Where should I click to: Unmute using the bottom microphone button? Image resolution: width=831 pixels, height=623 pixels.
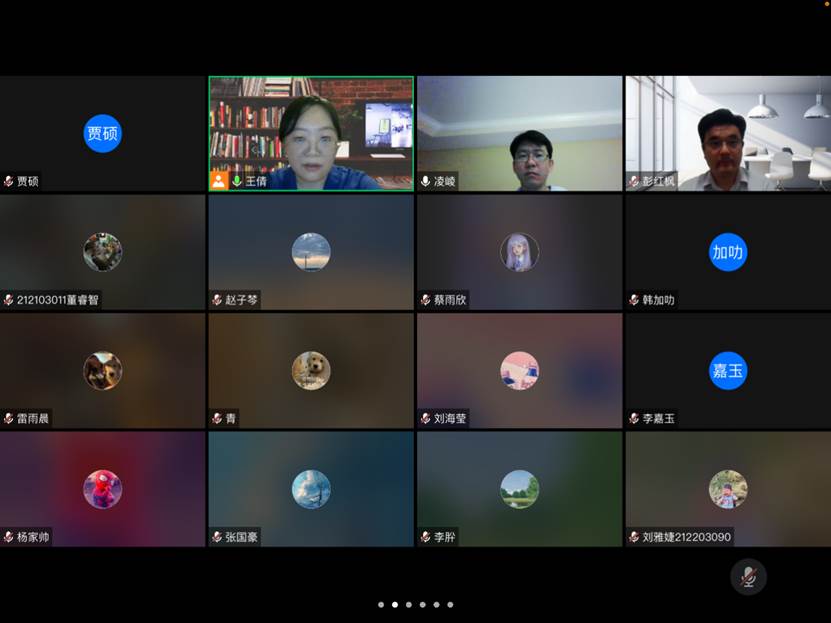748,577
